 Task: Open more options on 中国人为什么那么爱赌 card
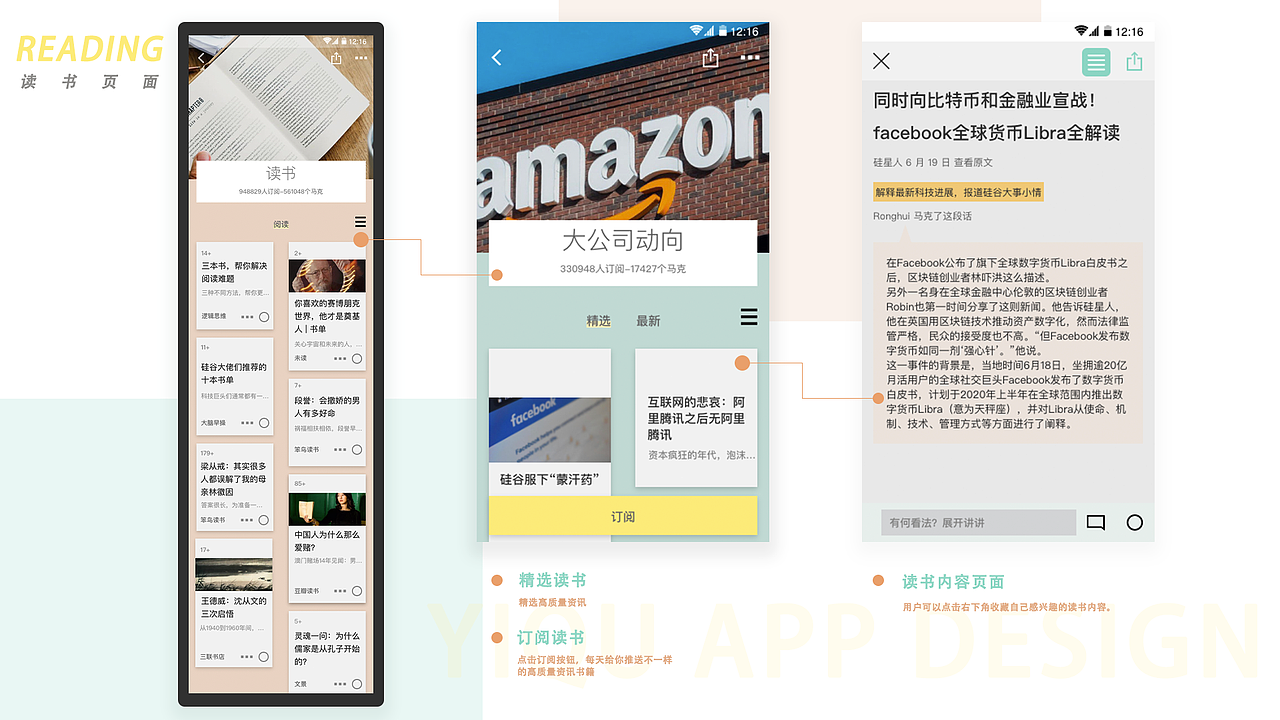[340, 591]
